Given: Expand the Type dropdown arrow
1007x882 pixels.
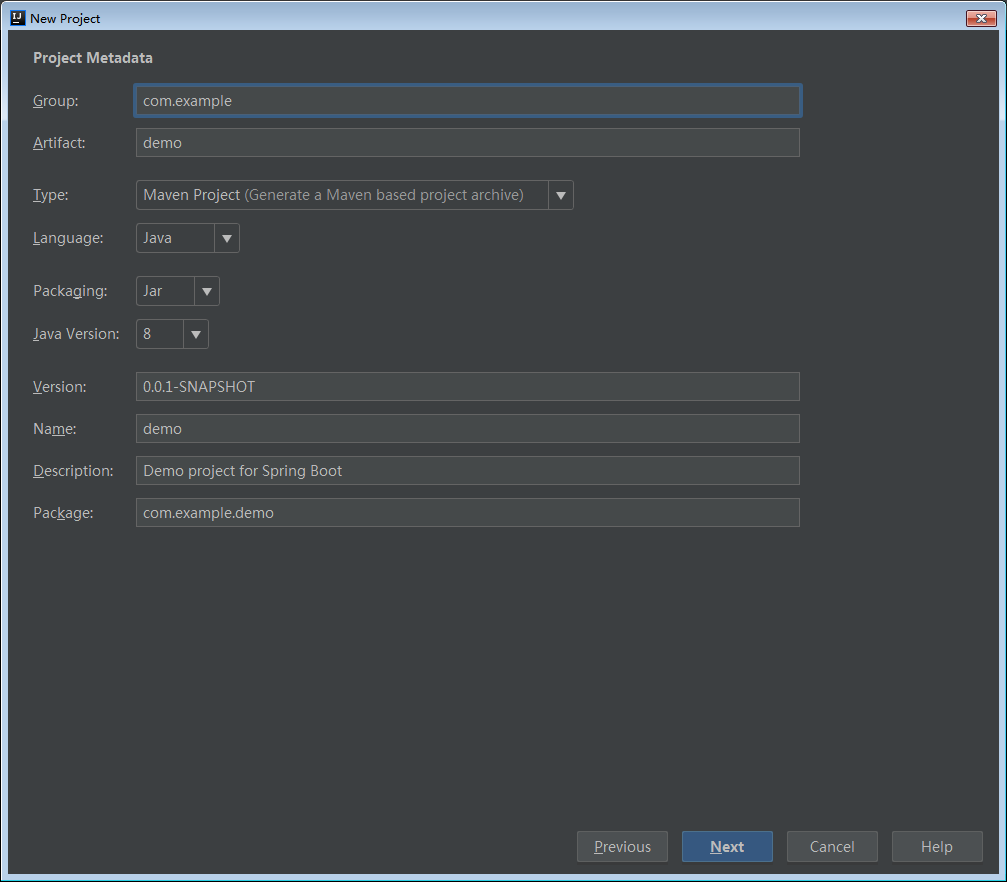Looking at the screenshot, I should [x=561, y=195].
